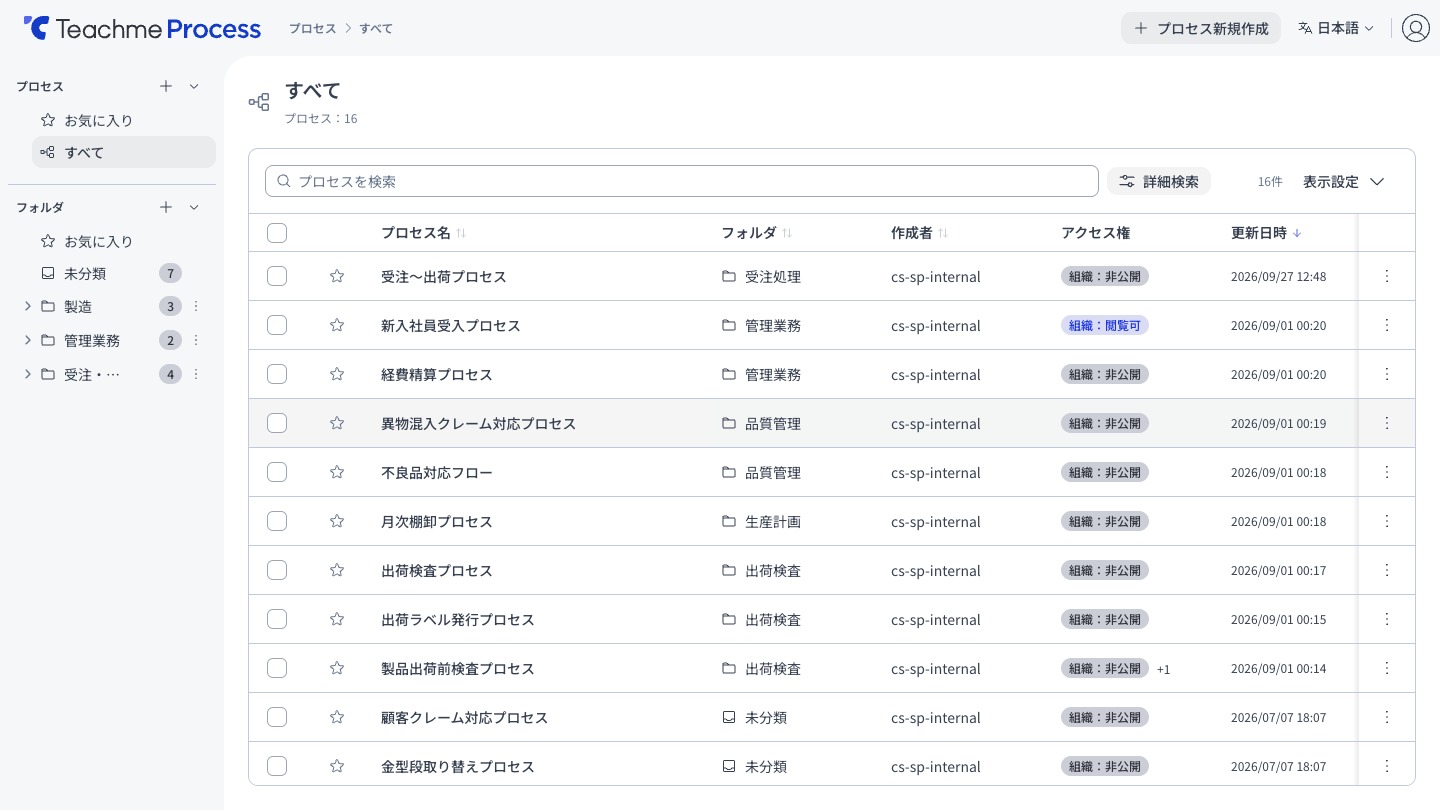Check the 受注〜出荷プロセス row checkbox
1440x810 pixels.
[x=277, y=276]
